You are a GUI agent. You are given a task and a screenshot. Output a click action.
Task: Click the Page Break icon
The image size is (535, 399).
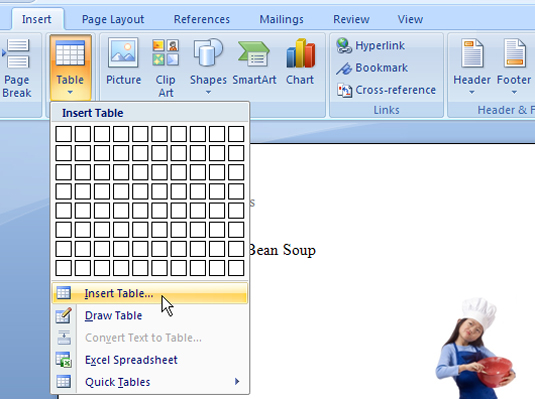coord(17,53)
